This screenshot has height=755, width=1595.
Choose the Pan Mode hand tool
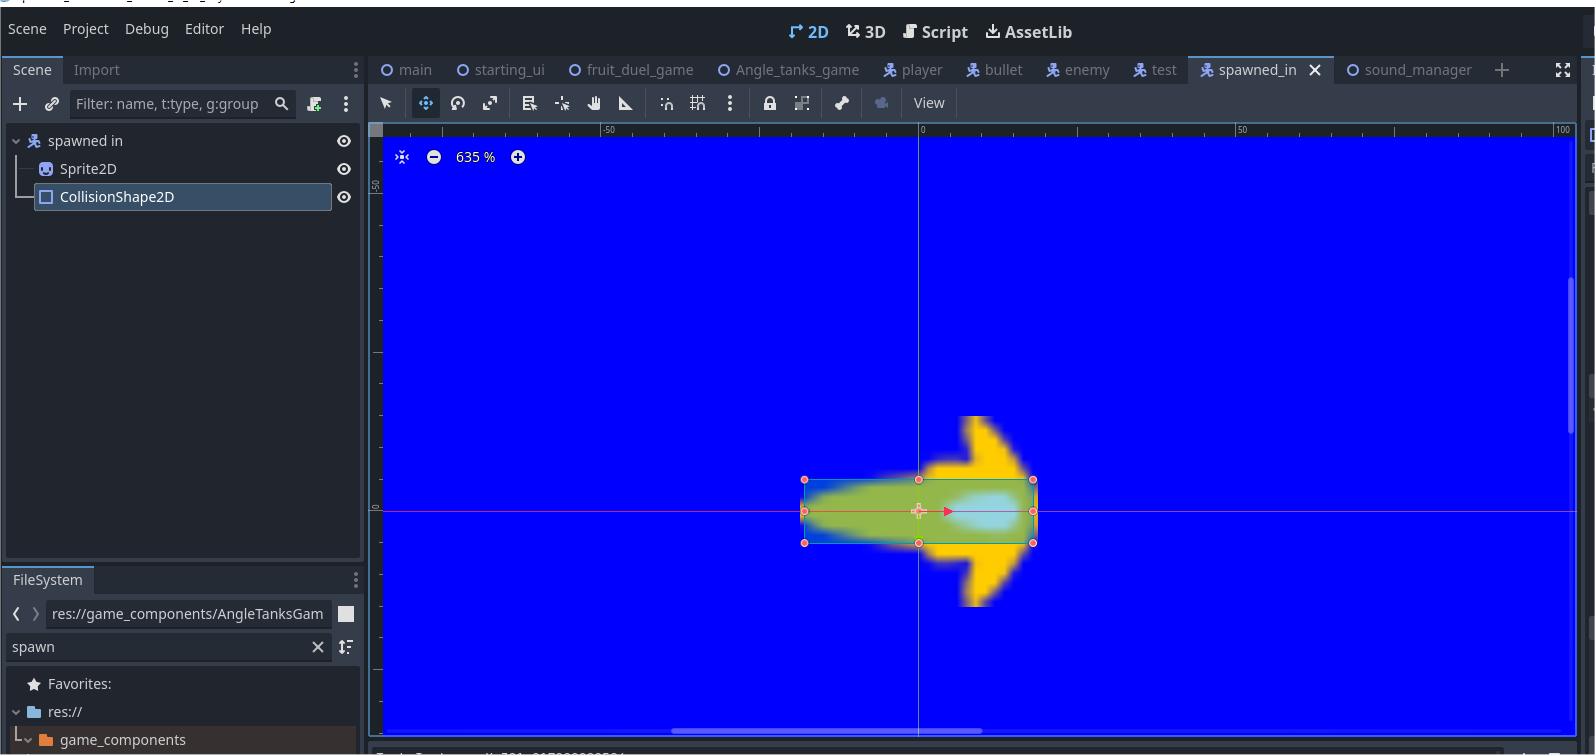pos(594,103)
